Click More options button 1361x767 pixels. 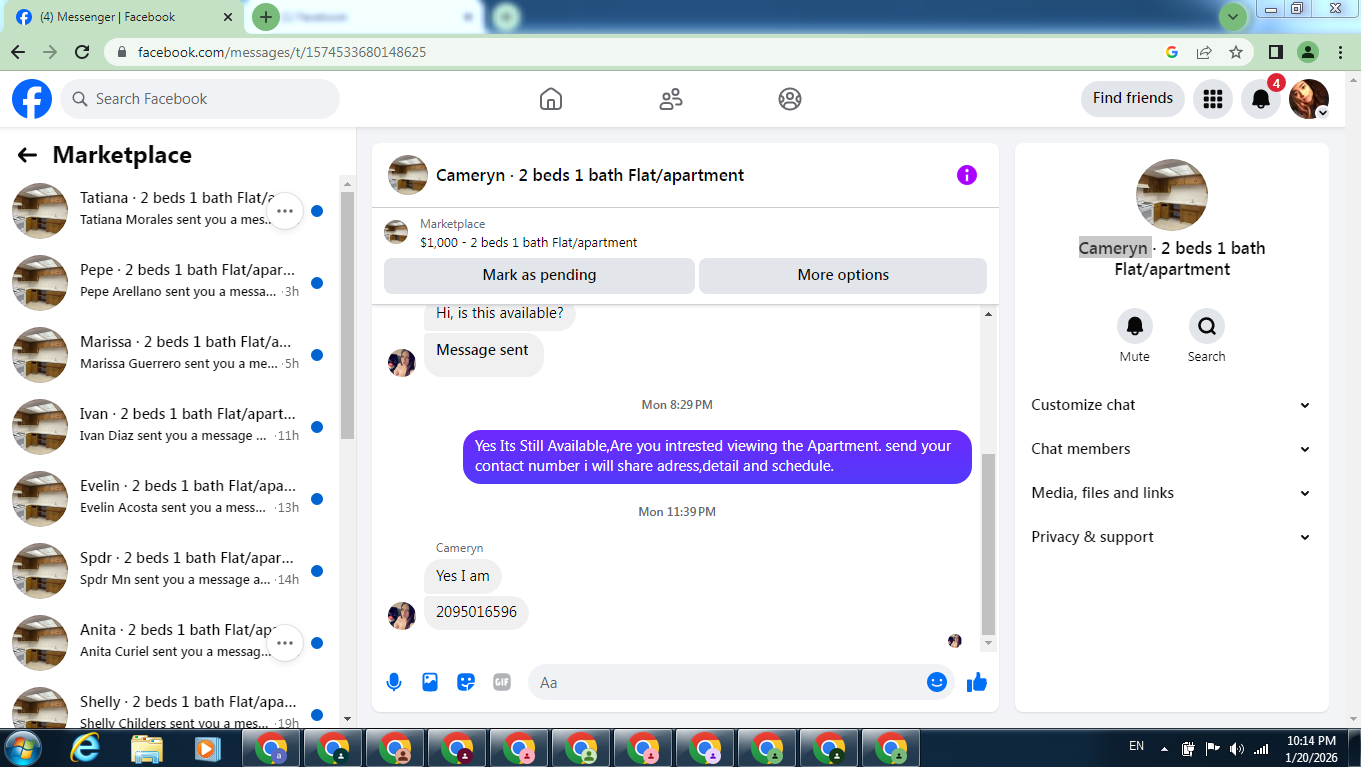[843, 275]
